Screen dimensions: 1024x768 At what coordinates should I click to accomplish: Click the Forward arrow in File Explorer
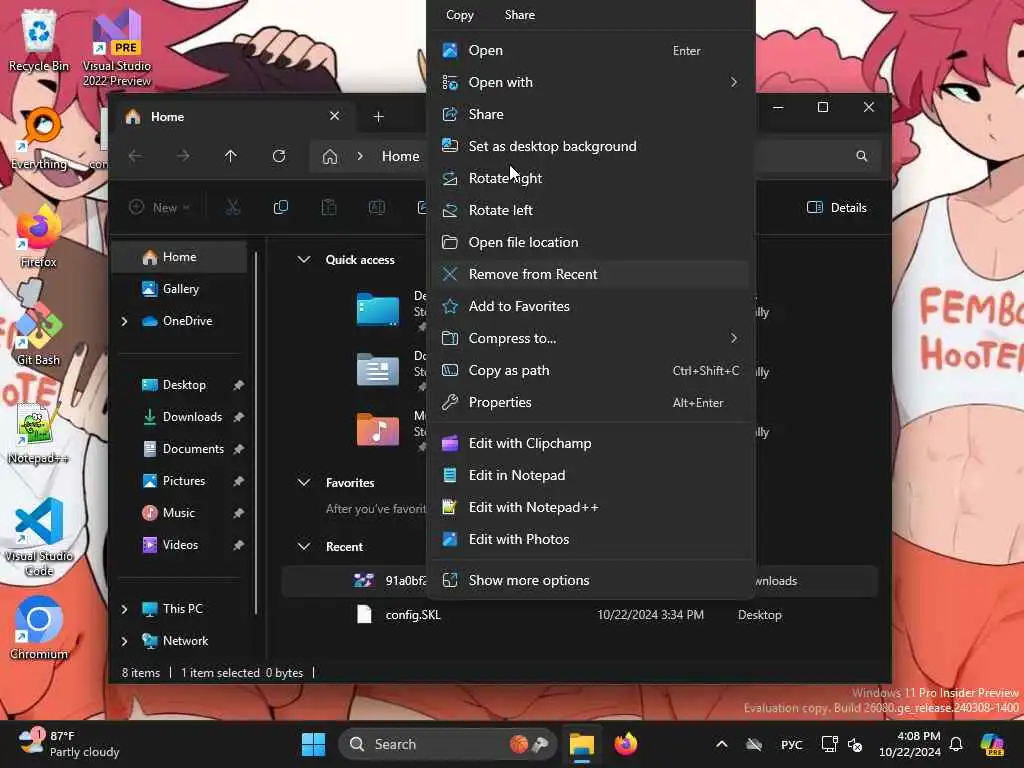pyautogui.click(x=184, y=156)
